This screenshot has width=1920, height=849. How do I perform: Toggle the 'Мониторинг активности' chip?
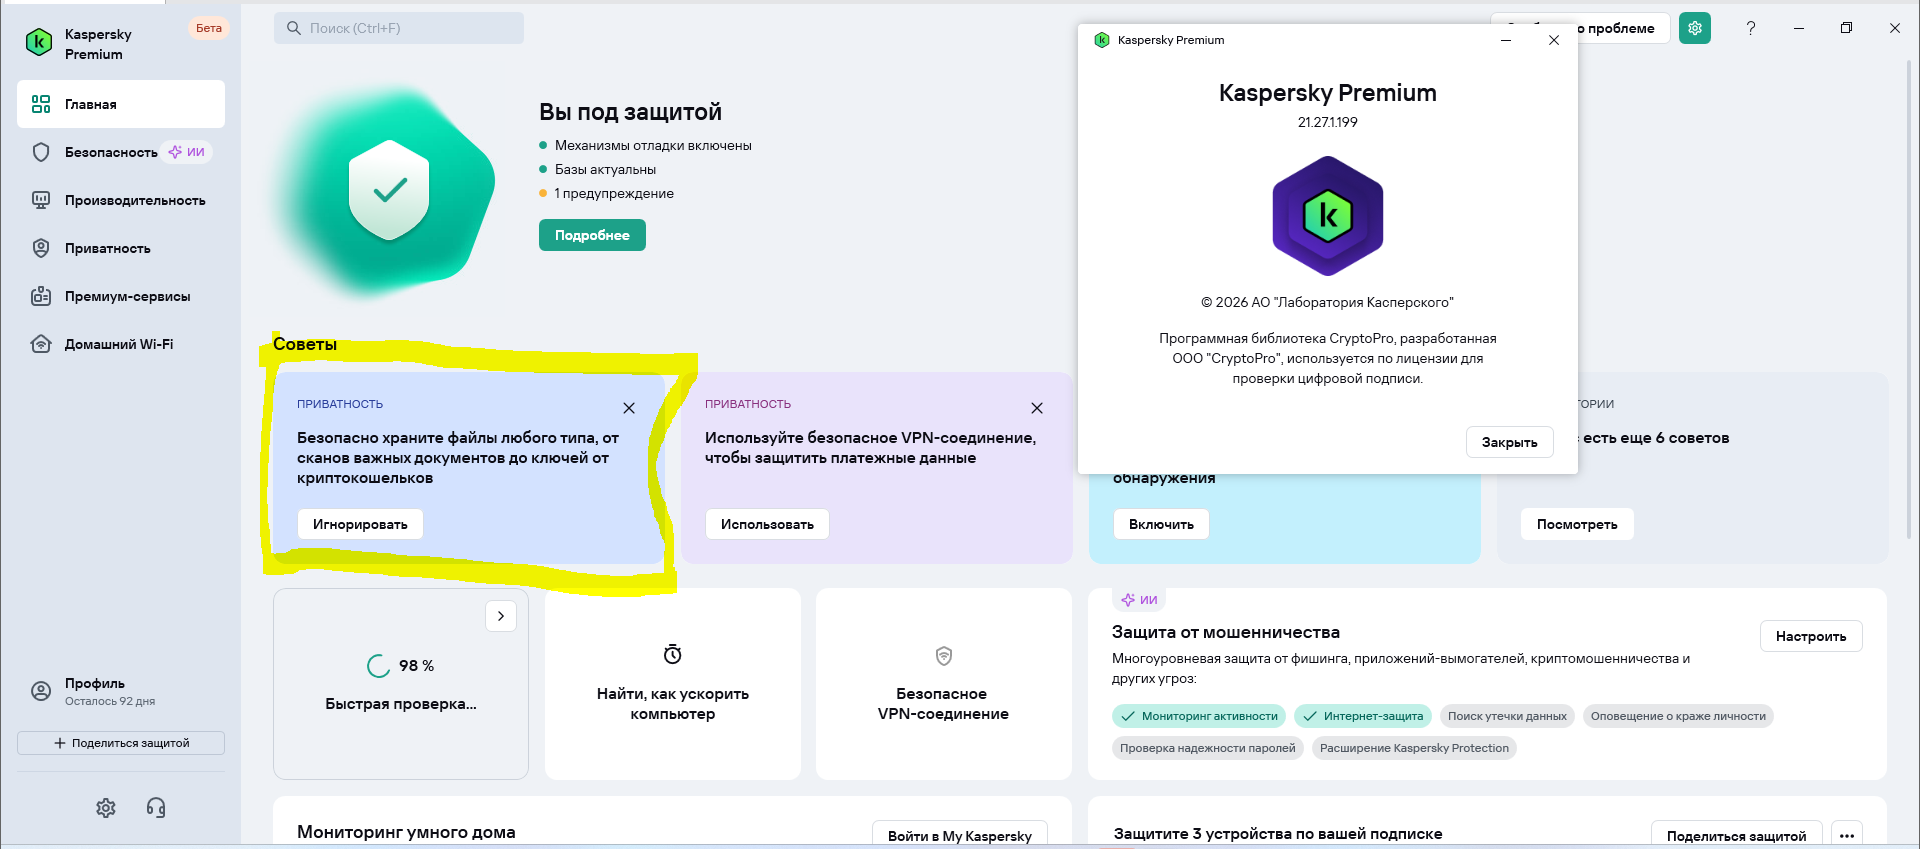tap(1199, 716)
